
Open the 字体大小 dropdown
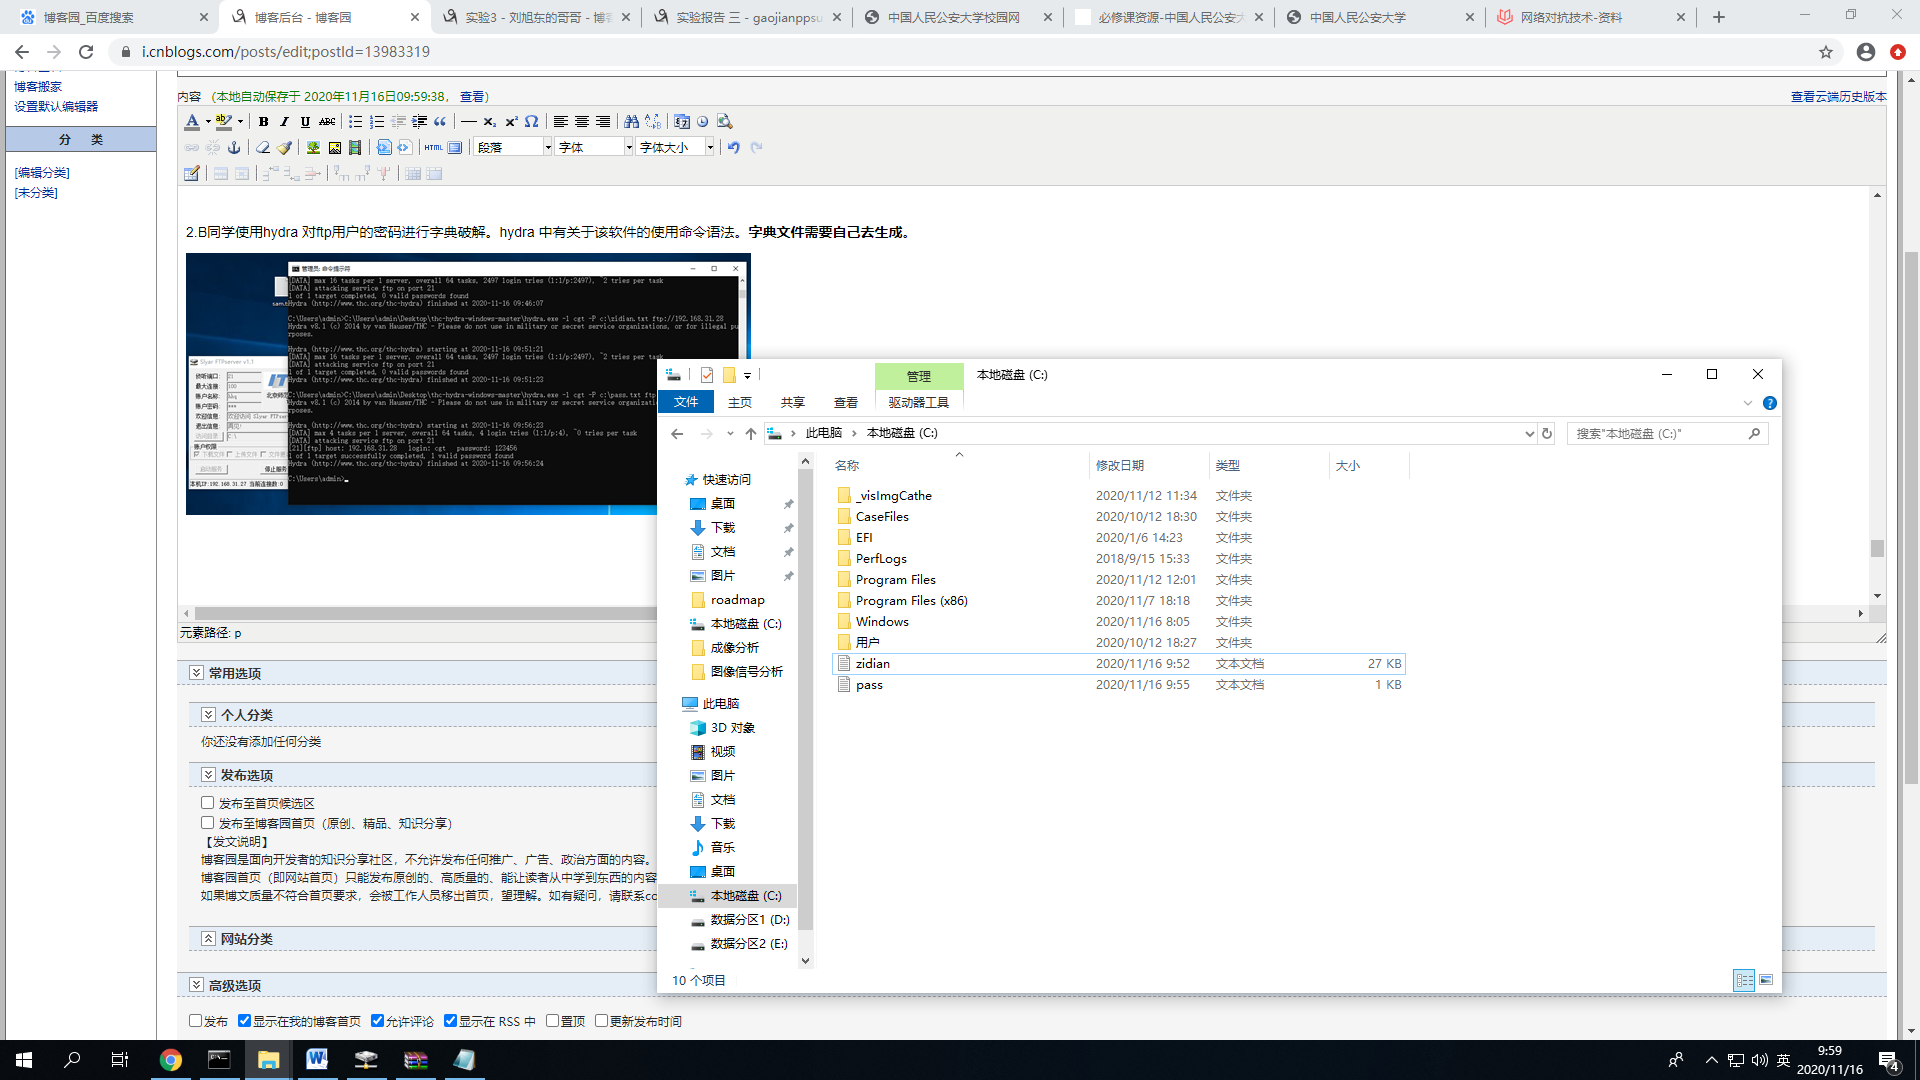point(676,148)
